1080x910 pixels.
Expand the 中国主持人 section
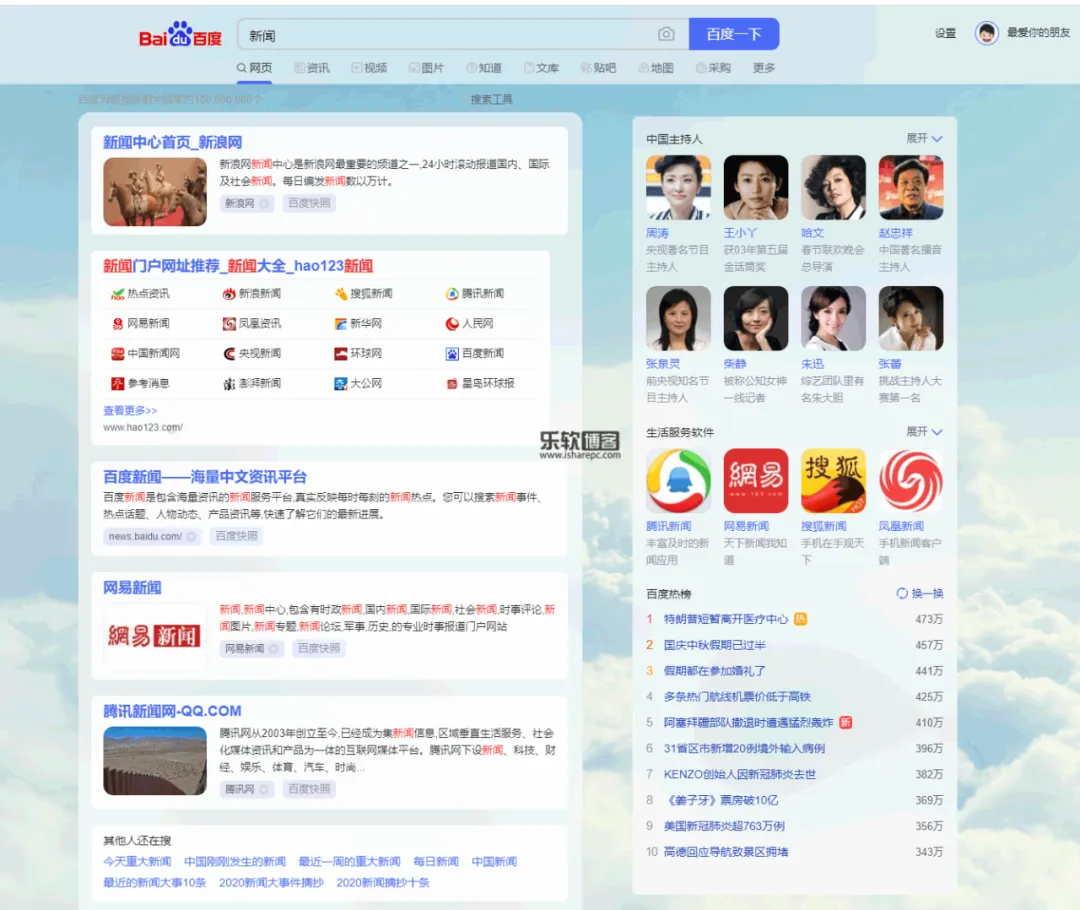coord(924,138)
